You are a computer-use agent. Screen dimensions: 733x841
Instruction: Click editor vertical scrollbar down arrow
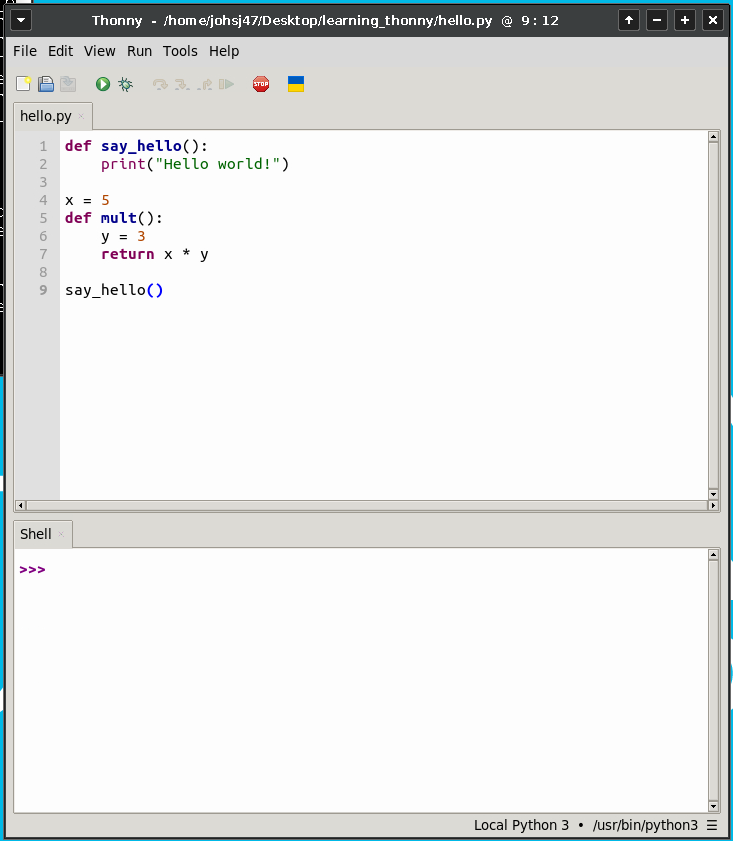(713, 494)
